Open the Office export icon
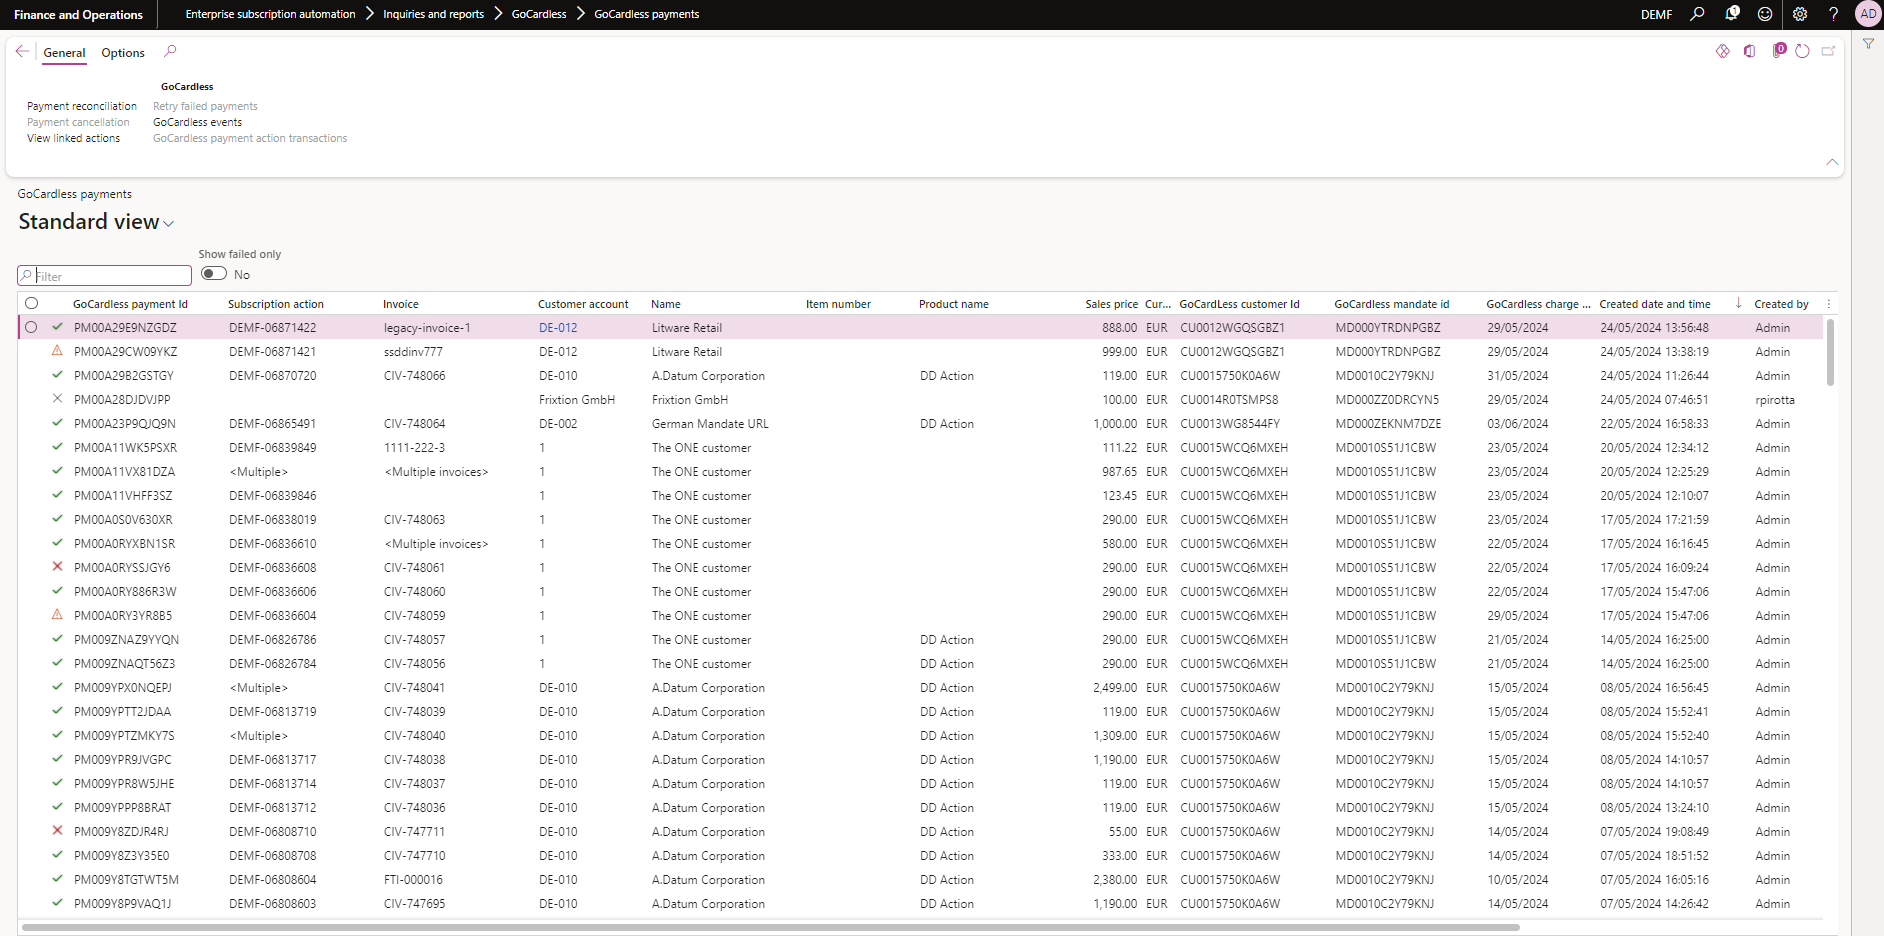Viewport: 1884px width, 936px height. click(x=1750, y=51)
